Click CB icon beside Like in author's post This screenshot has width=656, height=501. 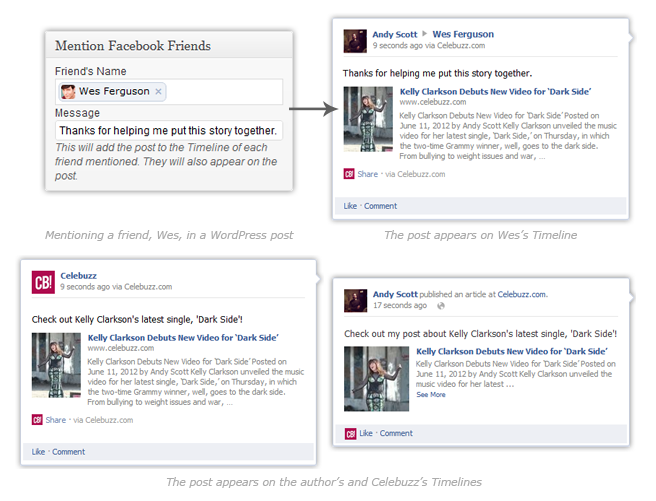click(x=350, y=433)
